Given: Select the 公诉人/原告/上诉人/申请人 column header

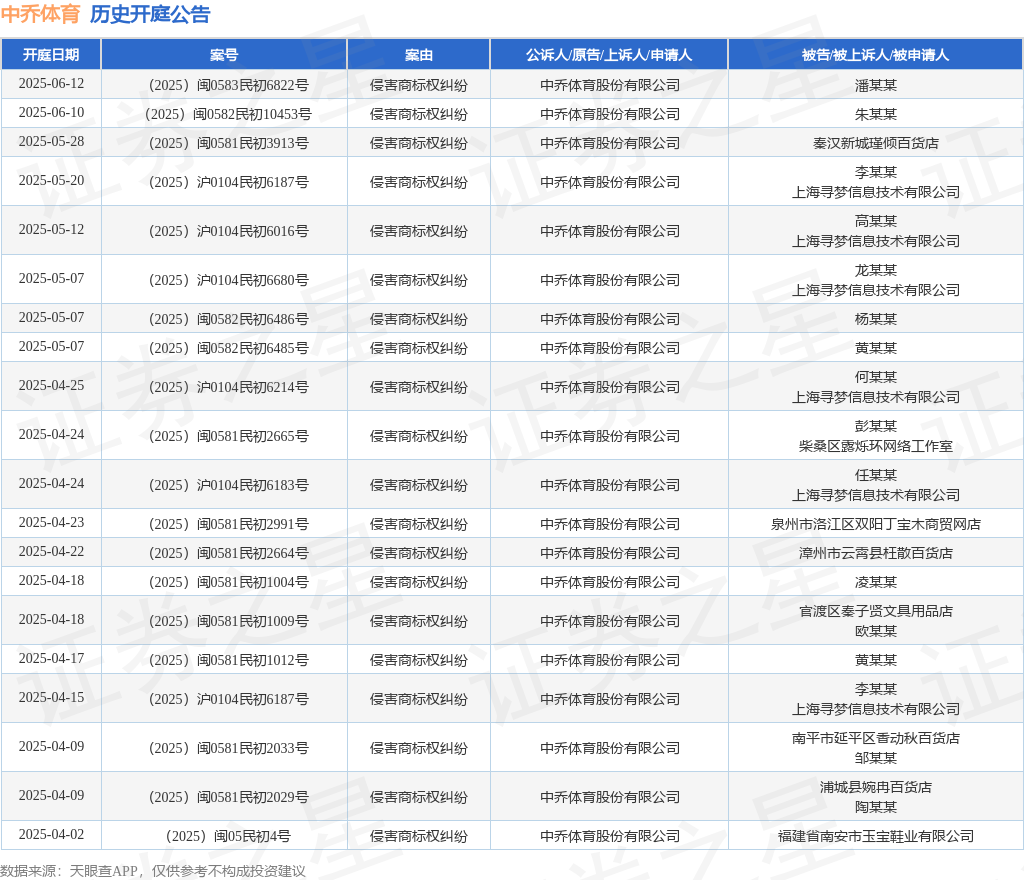Looking at the screenshot, I should (x=609, y=55).
